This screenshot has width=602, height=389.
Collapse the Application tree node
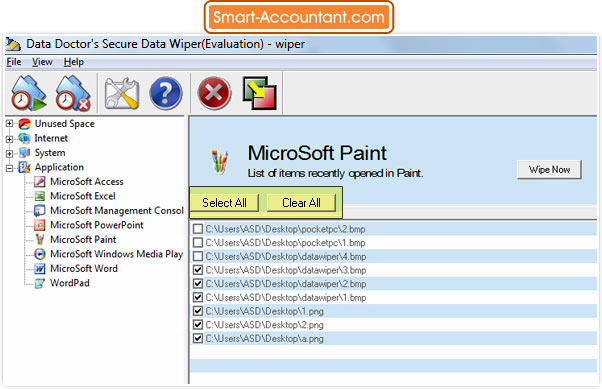pos(9,168)
